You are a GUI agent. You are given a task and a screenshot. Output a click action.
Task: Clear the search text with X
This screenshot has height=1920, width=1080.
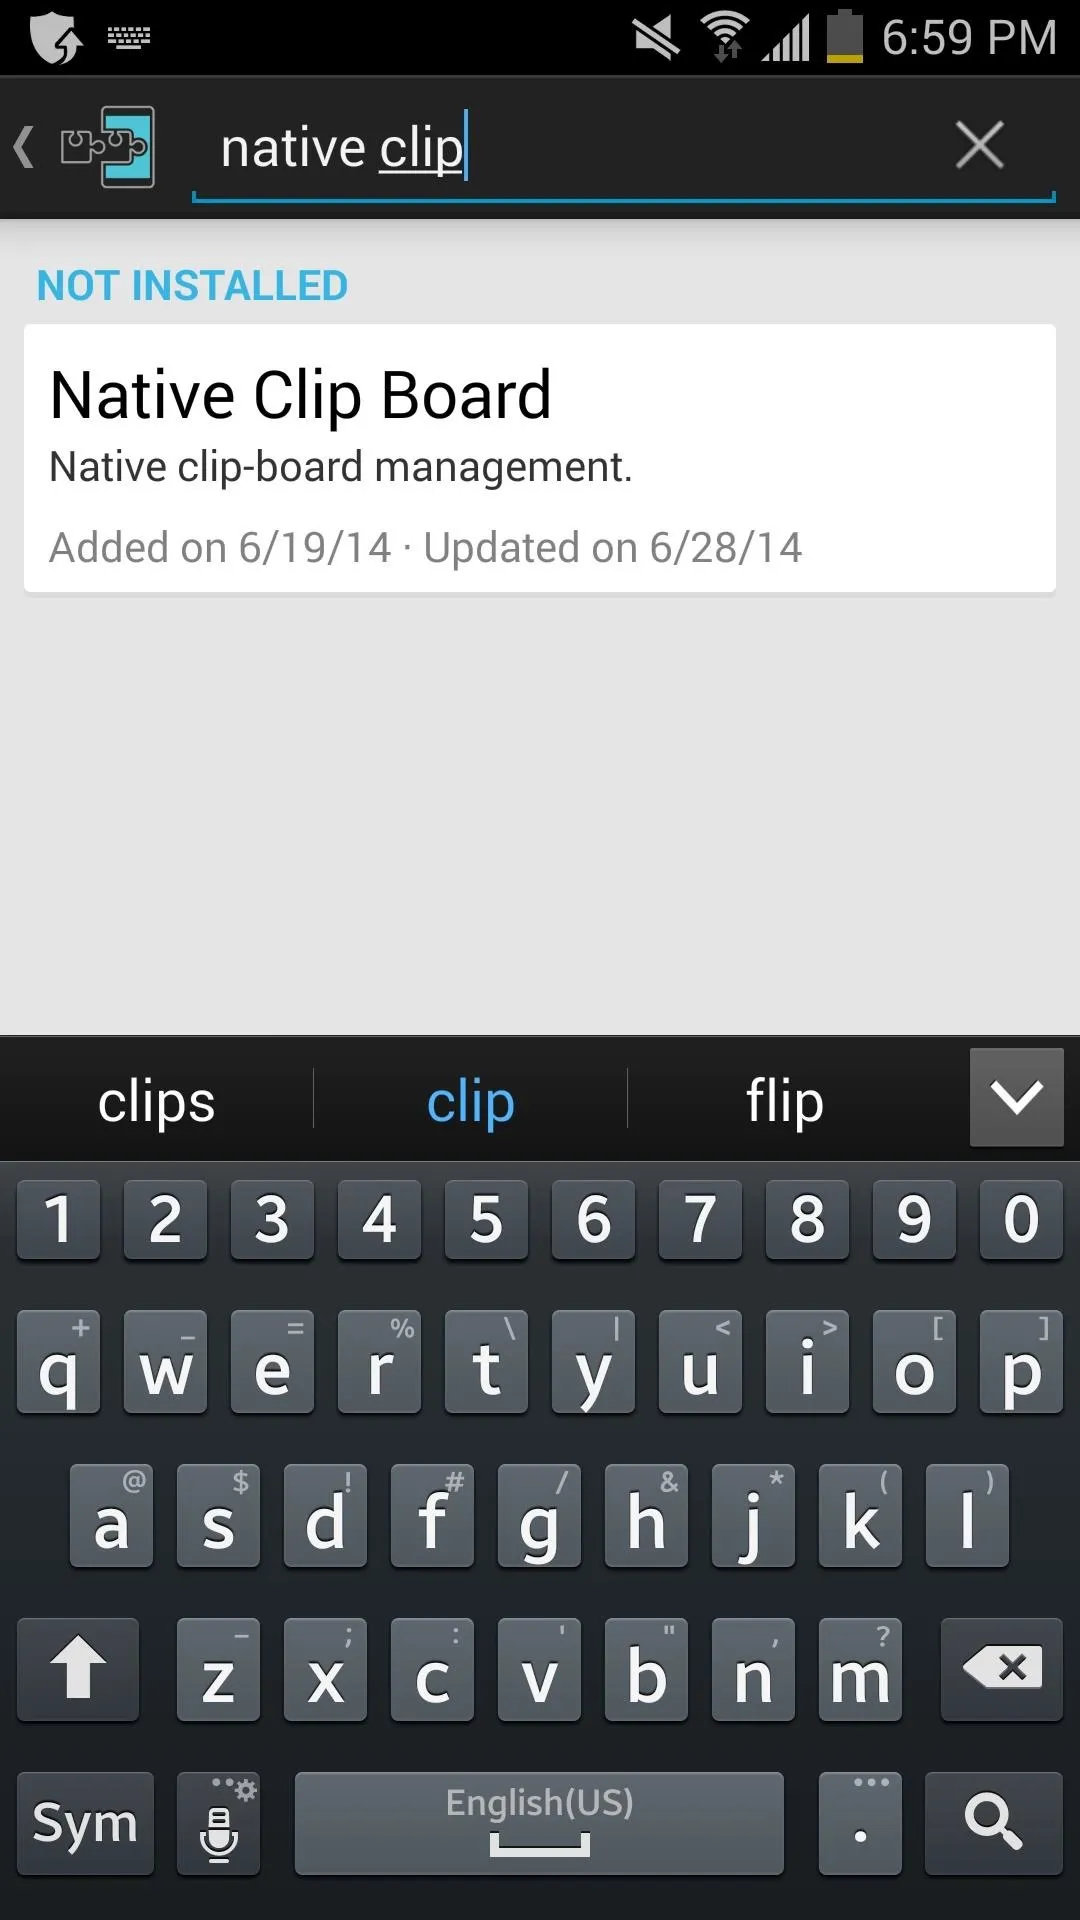[979, 146]
